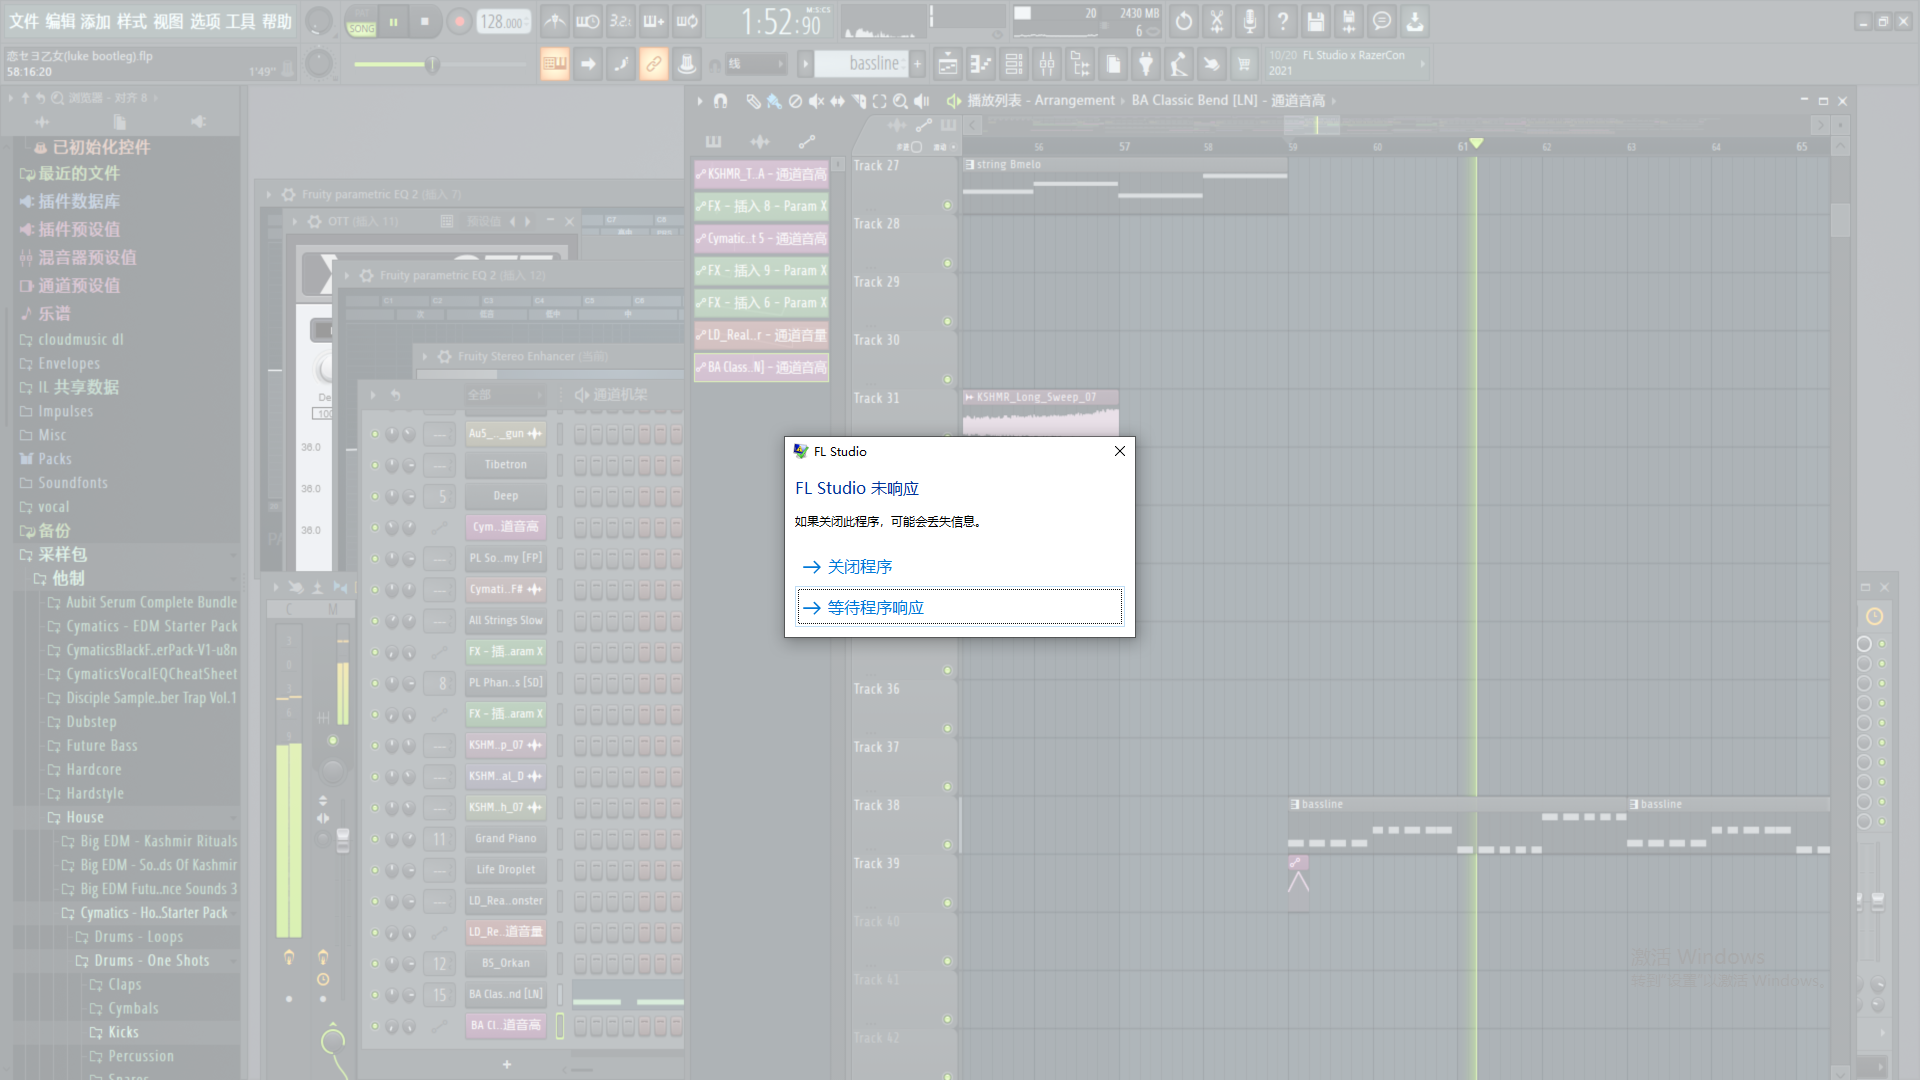Viewport: 1920px width, 1080px height.
Task: Click the undo history icon
Action: tap(1184, 21)
